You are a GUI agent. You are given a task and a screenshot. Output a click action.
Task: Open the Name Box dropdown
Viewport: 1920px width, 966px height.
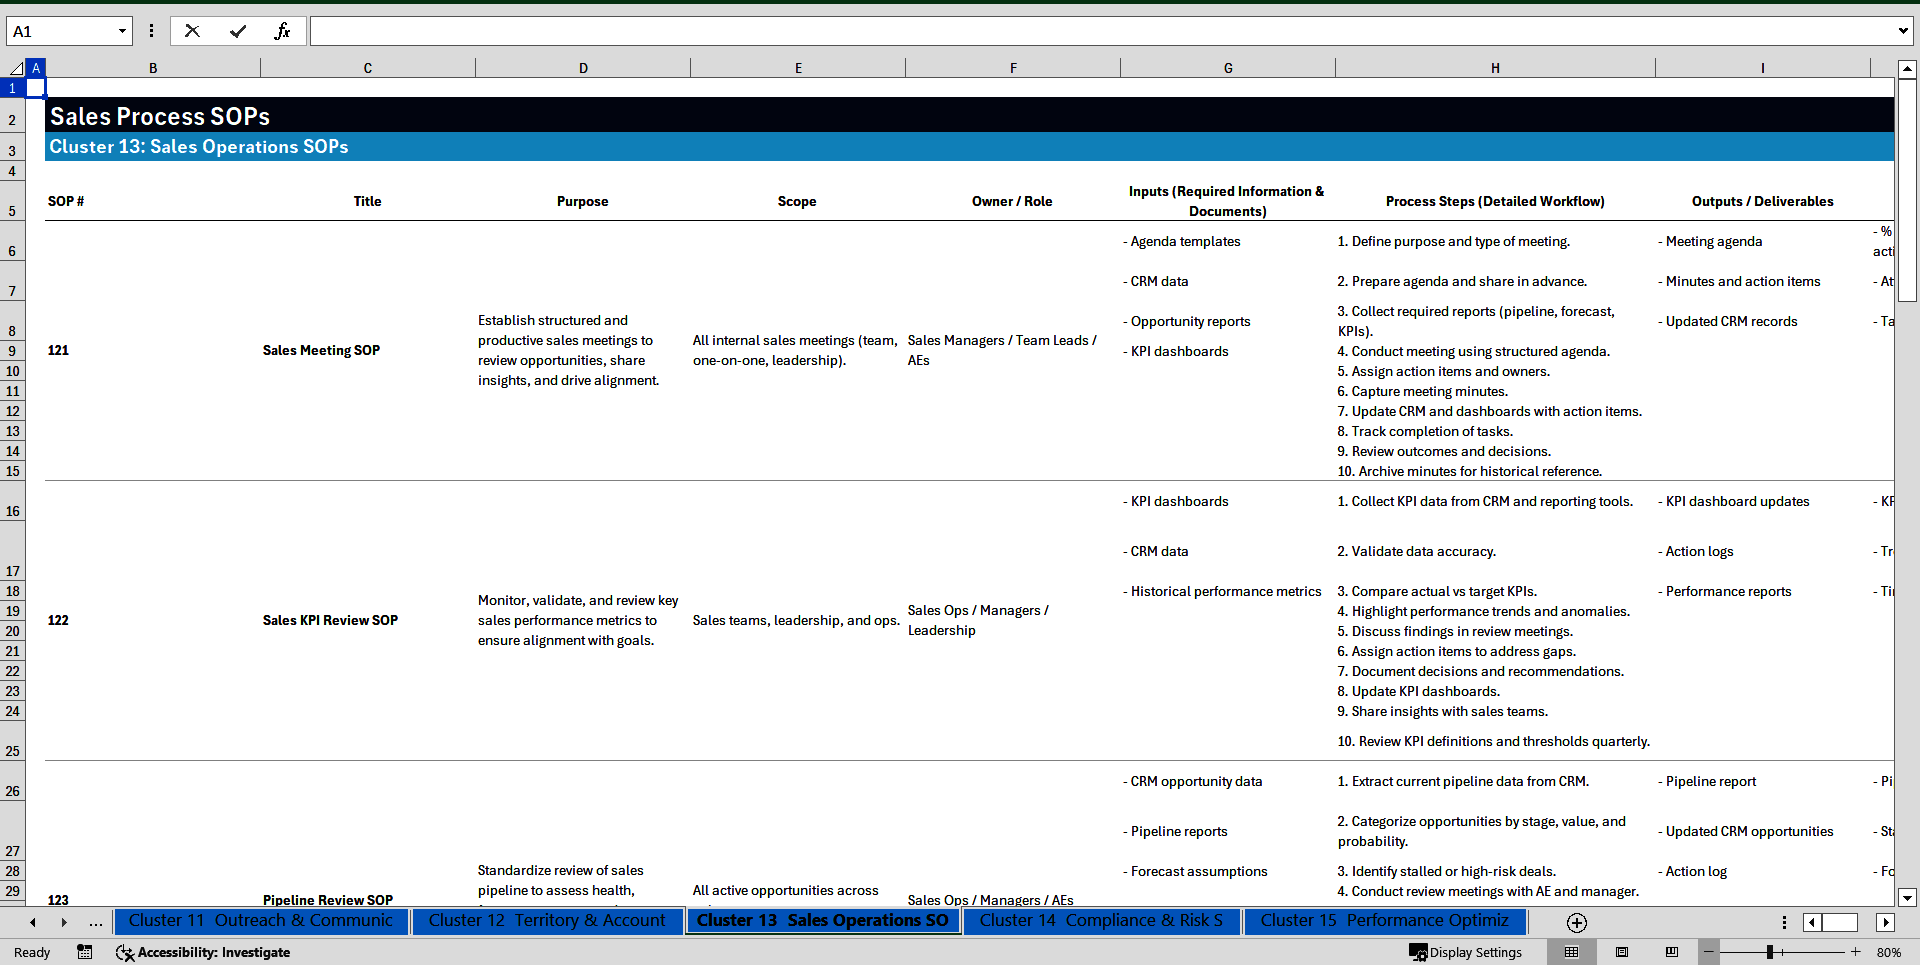(x=124, y=31)
